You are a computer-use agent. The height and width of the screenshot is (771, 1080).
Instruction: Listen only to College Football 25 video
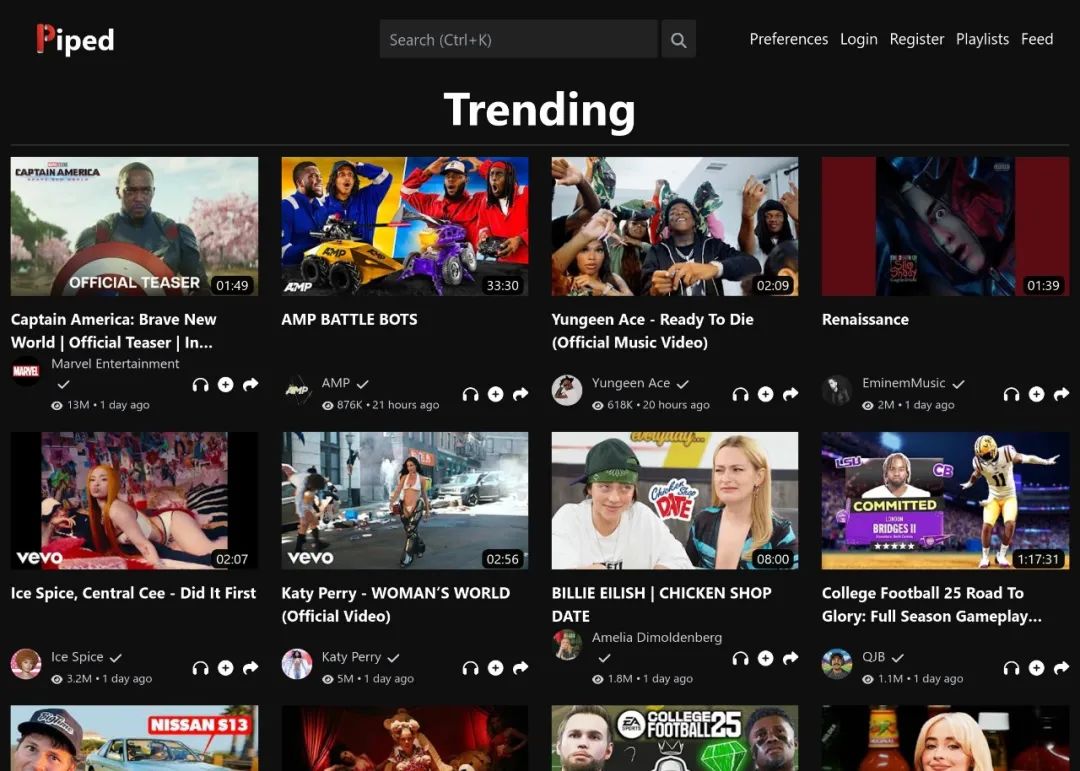pyautogui.click(x=1011, y=668)
